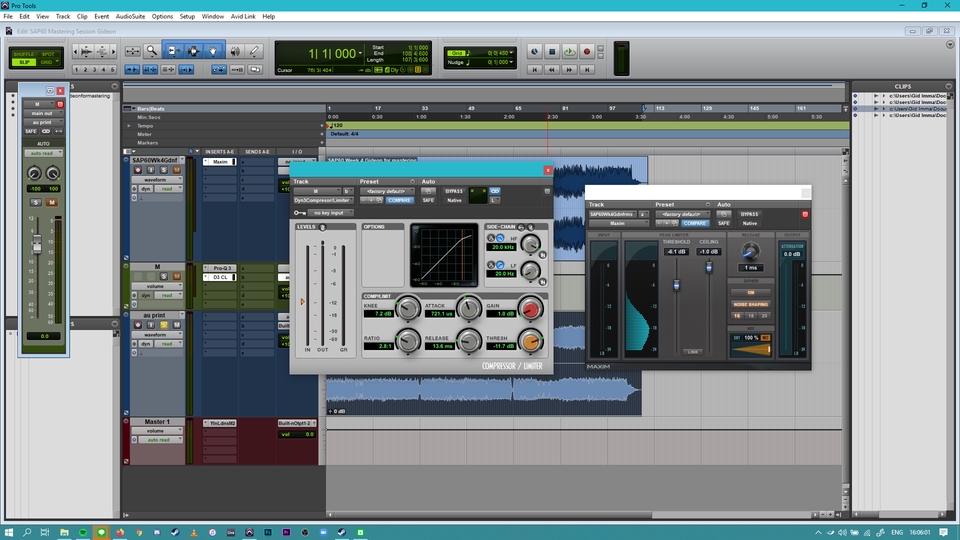
Task: Select the Grabber hand tool
Action: tap(213, 51)
